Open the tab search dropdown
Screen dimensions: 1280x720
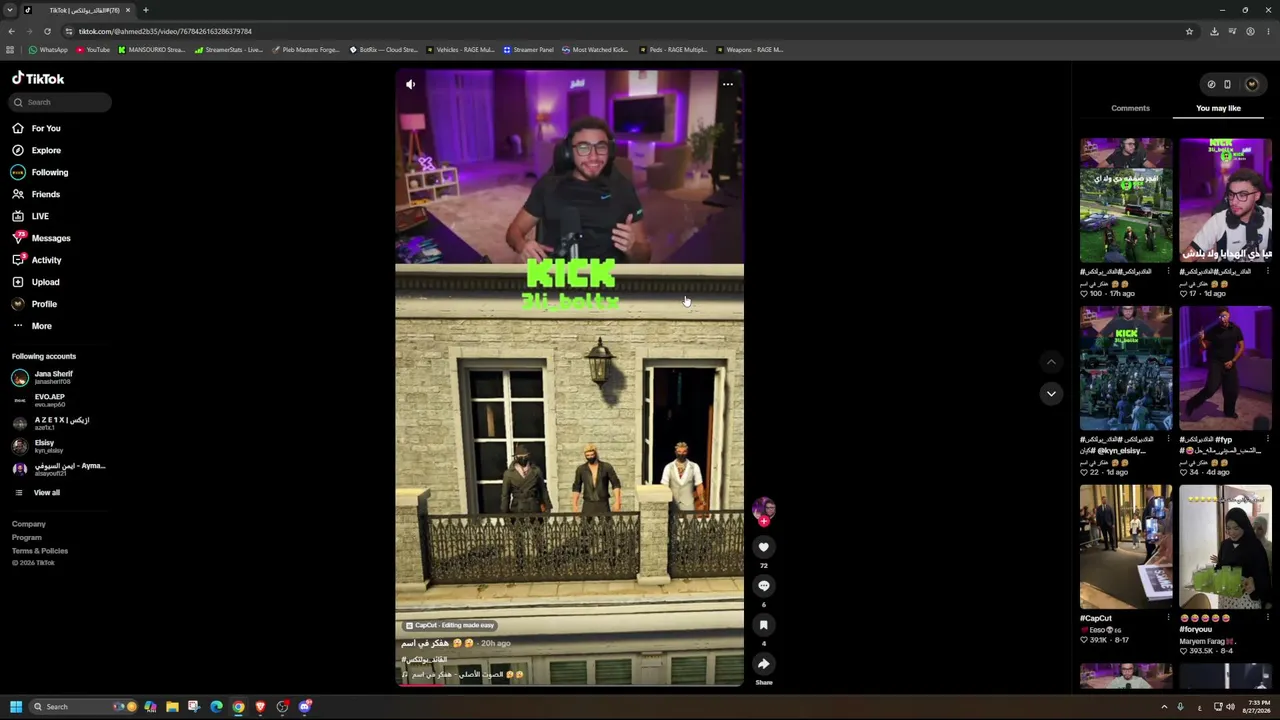pyautogui.click(x=10, y=10)
